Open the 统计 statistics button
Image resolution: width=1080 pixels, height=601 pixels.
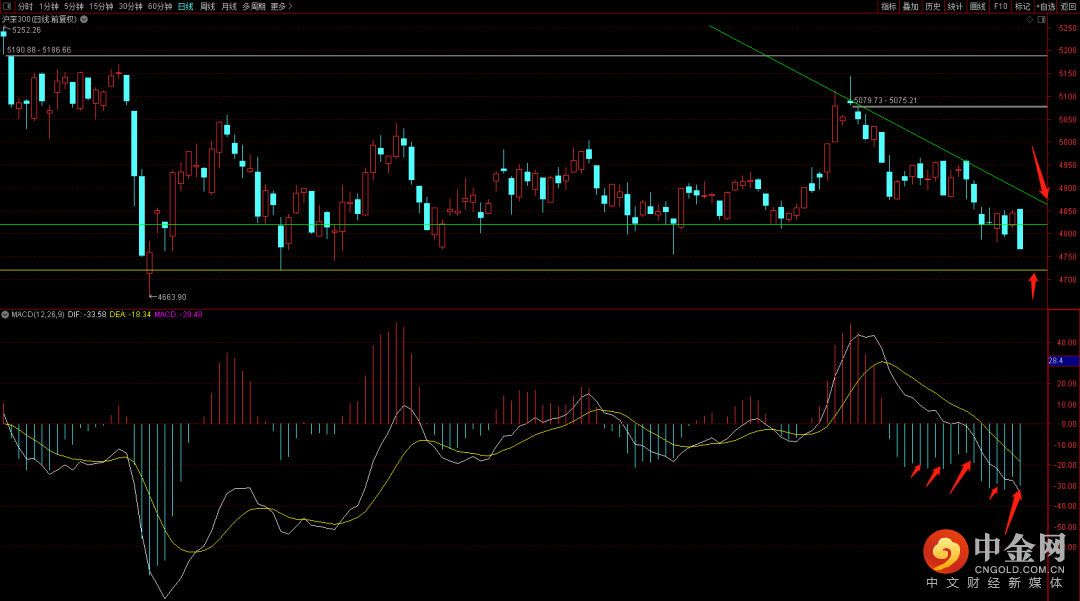pyautogui.click(x=955, y=6)
